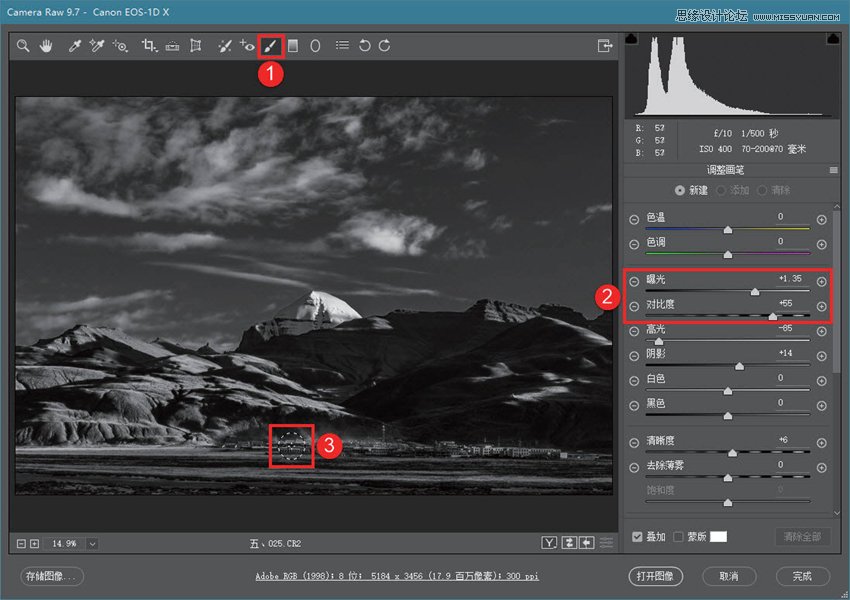850x600 pixels.
Task: Select the Color Sampler tool
Action: pyautogui.click(x=97, y=46)
